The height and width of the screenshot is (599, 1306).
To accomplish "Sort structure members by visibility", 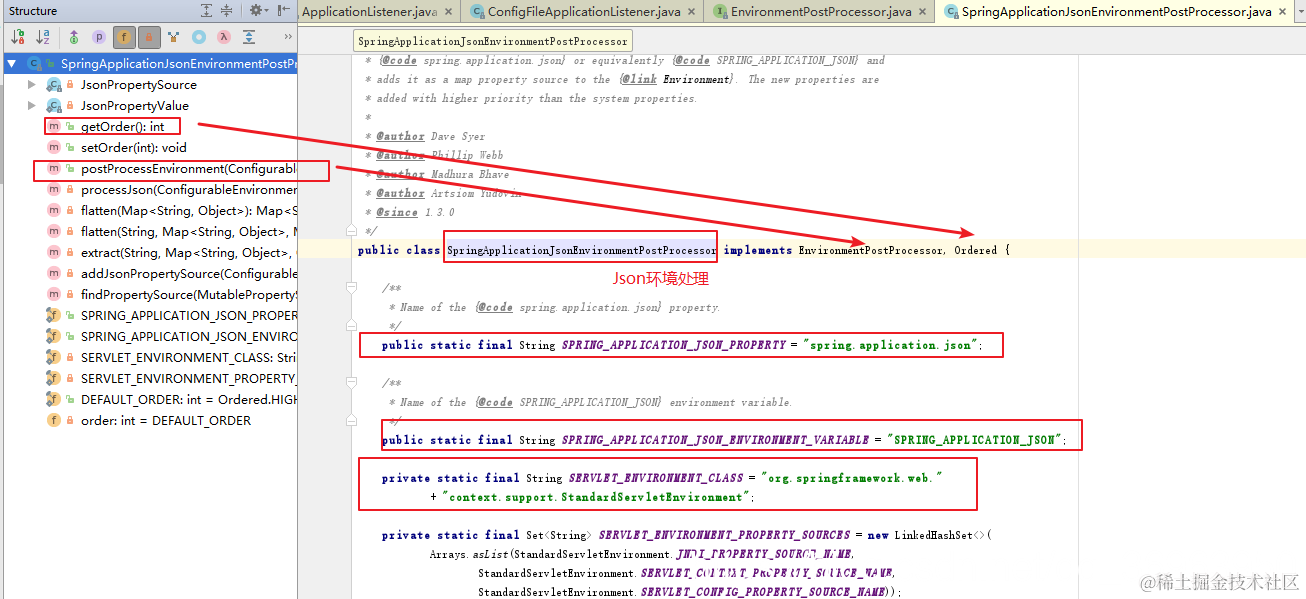I will tap(17, 37).
